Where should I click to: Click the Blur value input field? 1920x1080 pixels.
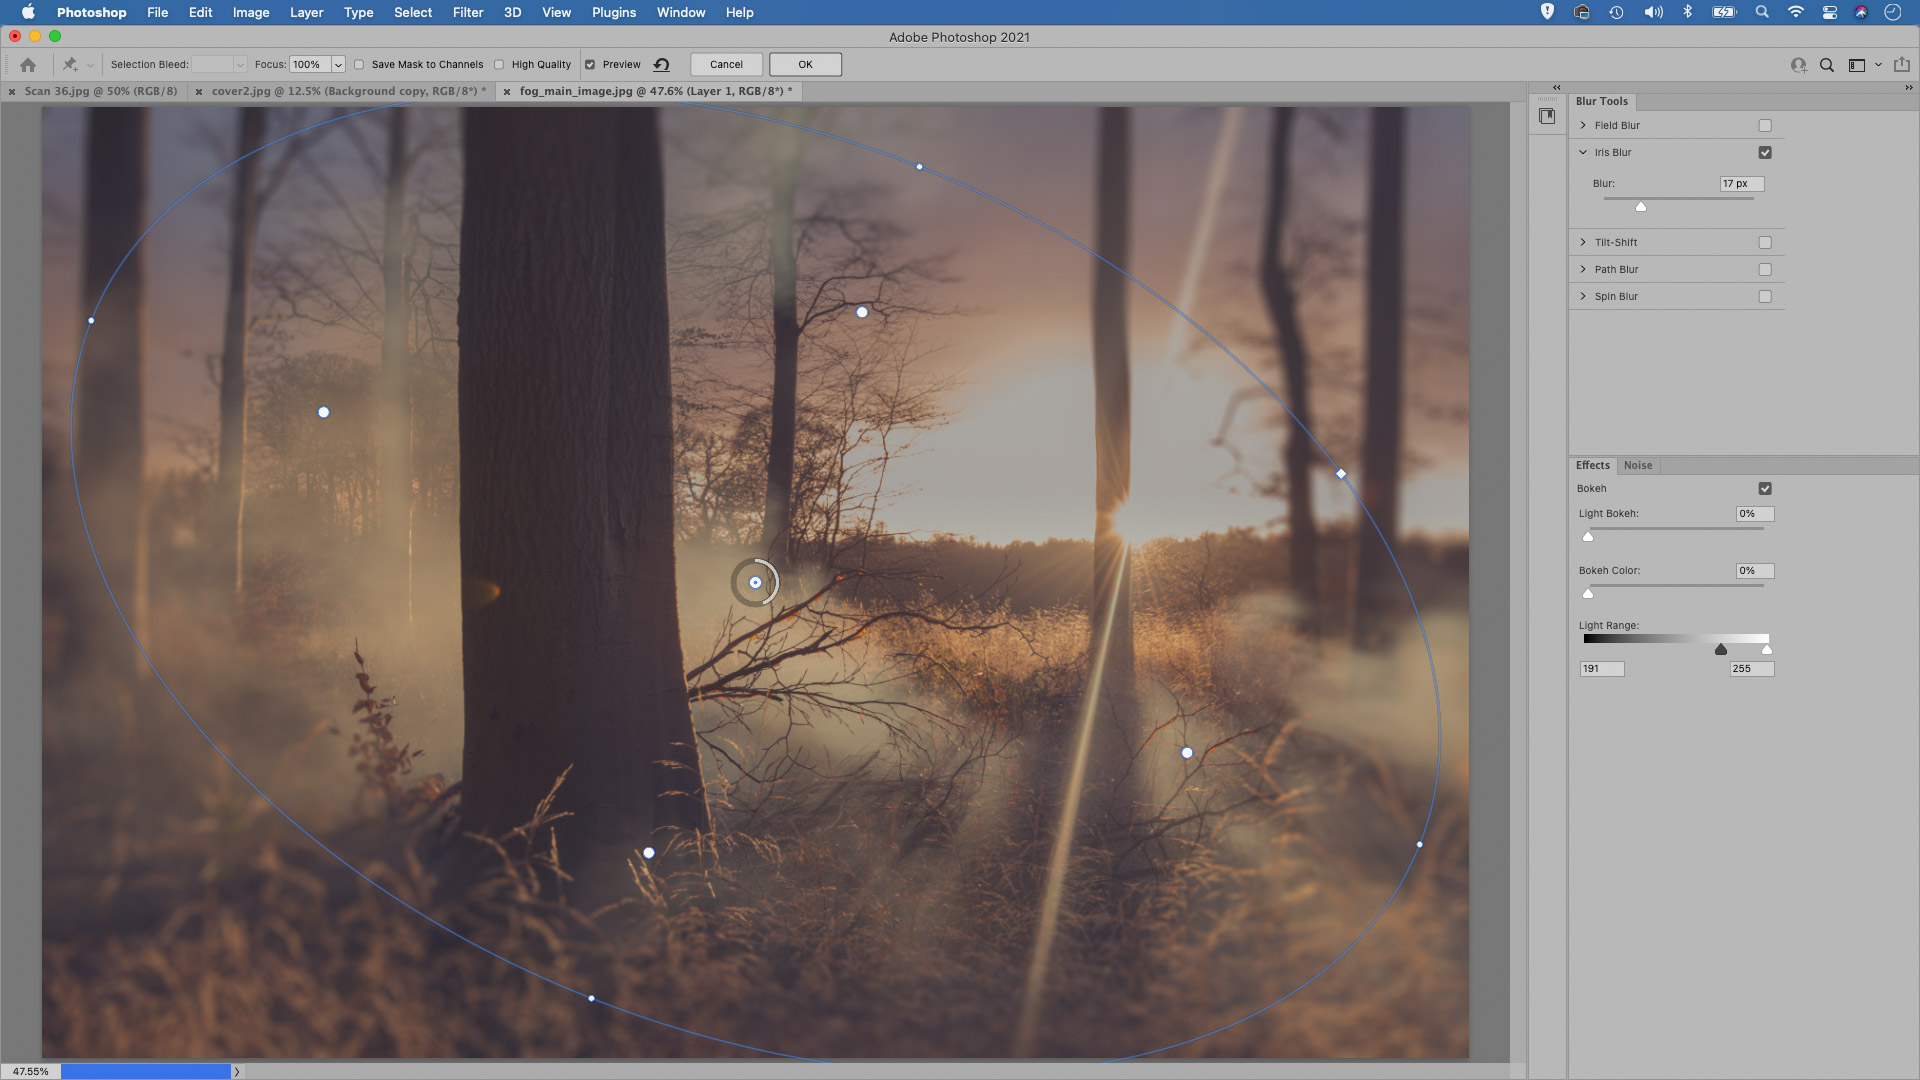pyautogui.click(x=1742, y=184)
